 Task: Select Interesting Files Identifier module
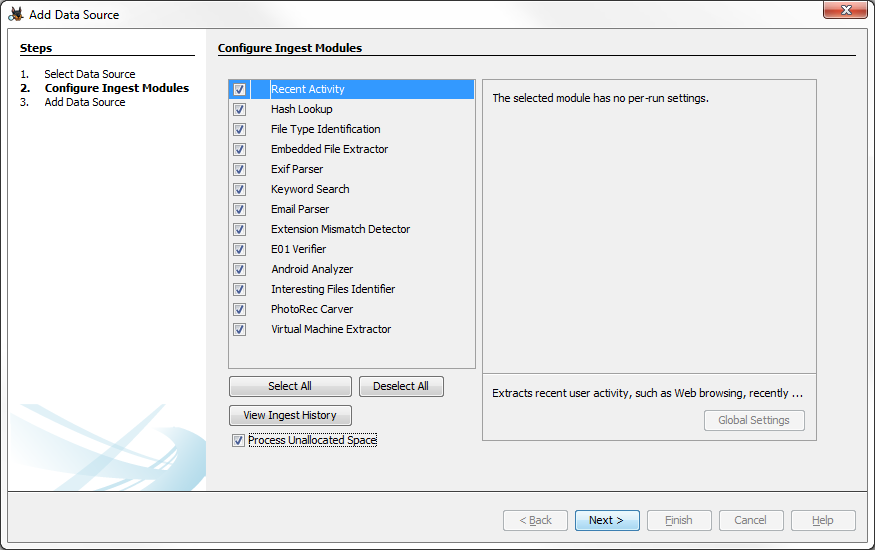coord(333,290)
